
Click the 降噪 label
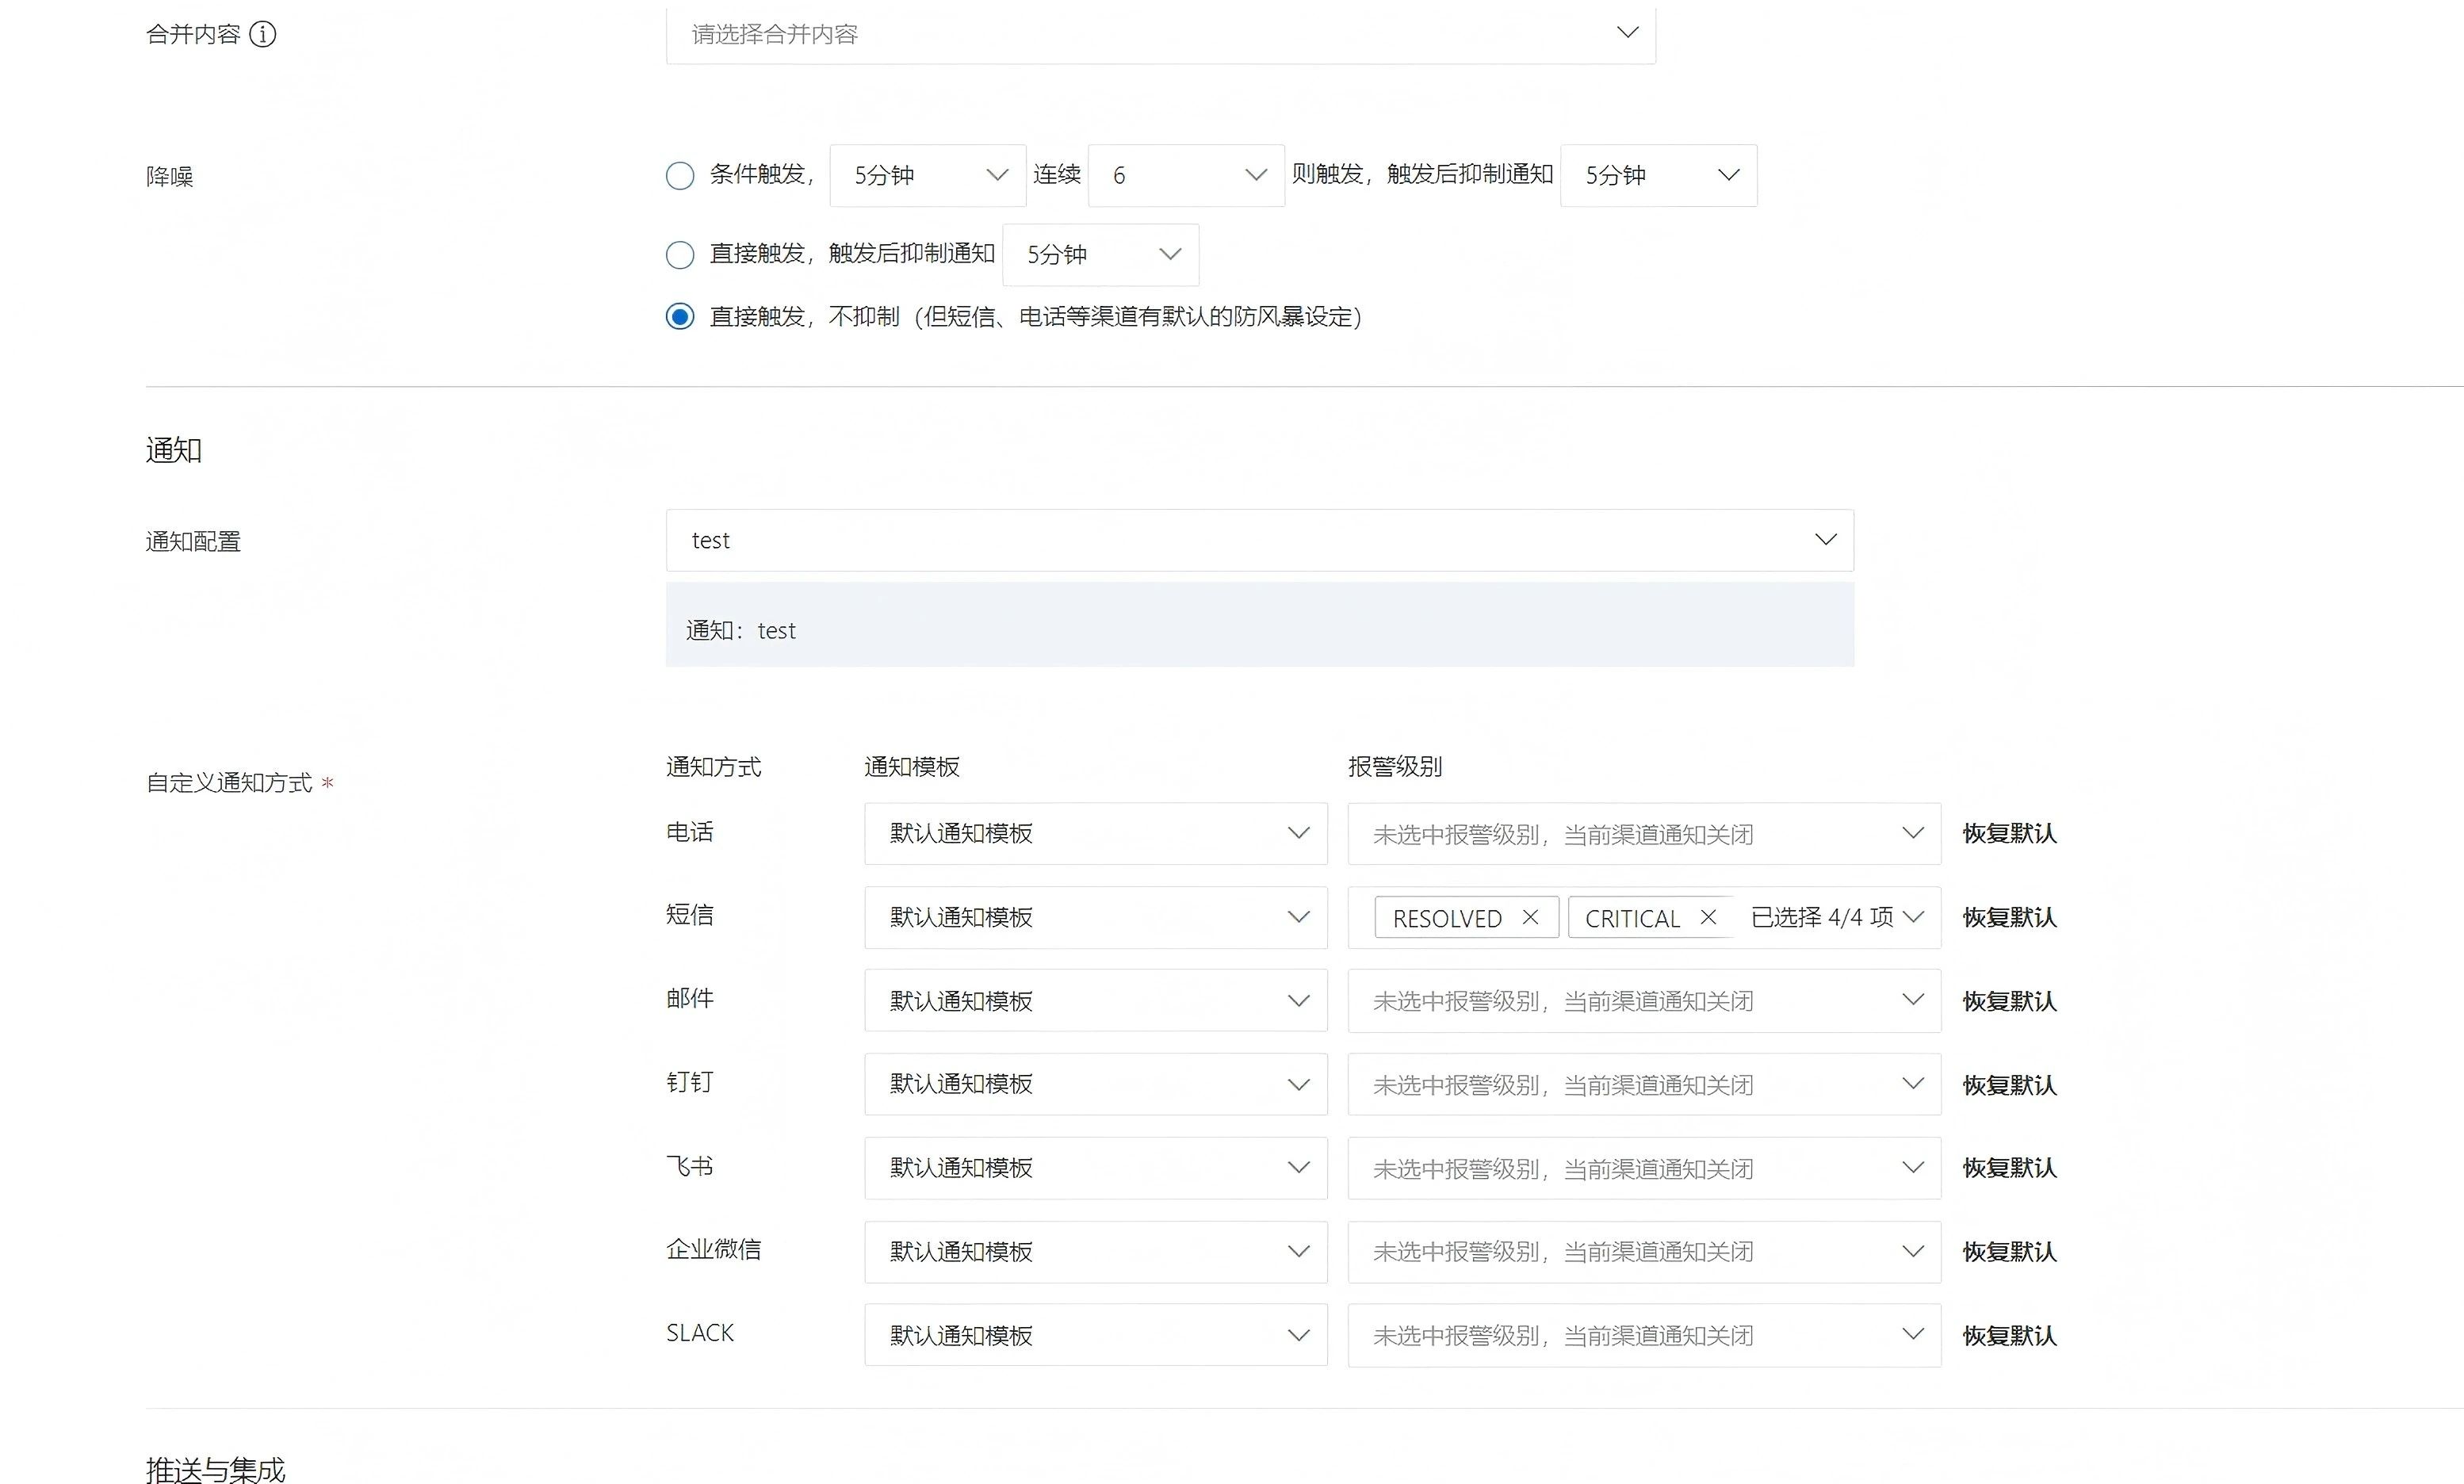click(x=170, y=177)
